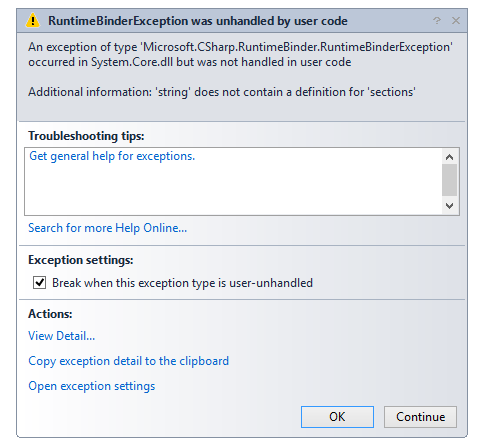Click the Additional information message text
The height and width of the screenshot is (447, 483).
[222, 92]
